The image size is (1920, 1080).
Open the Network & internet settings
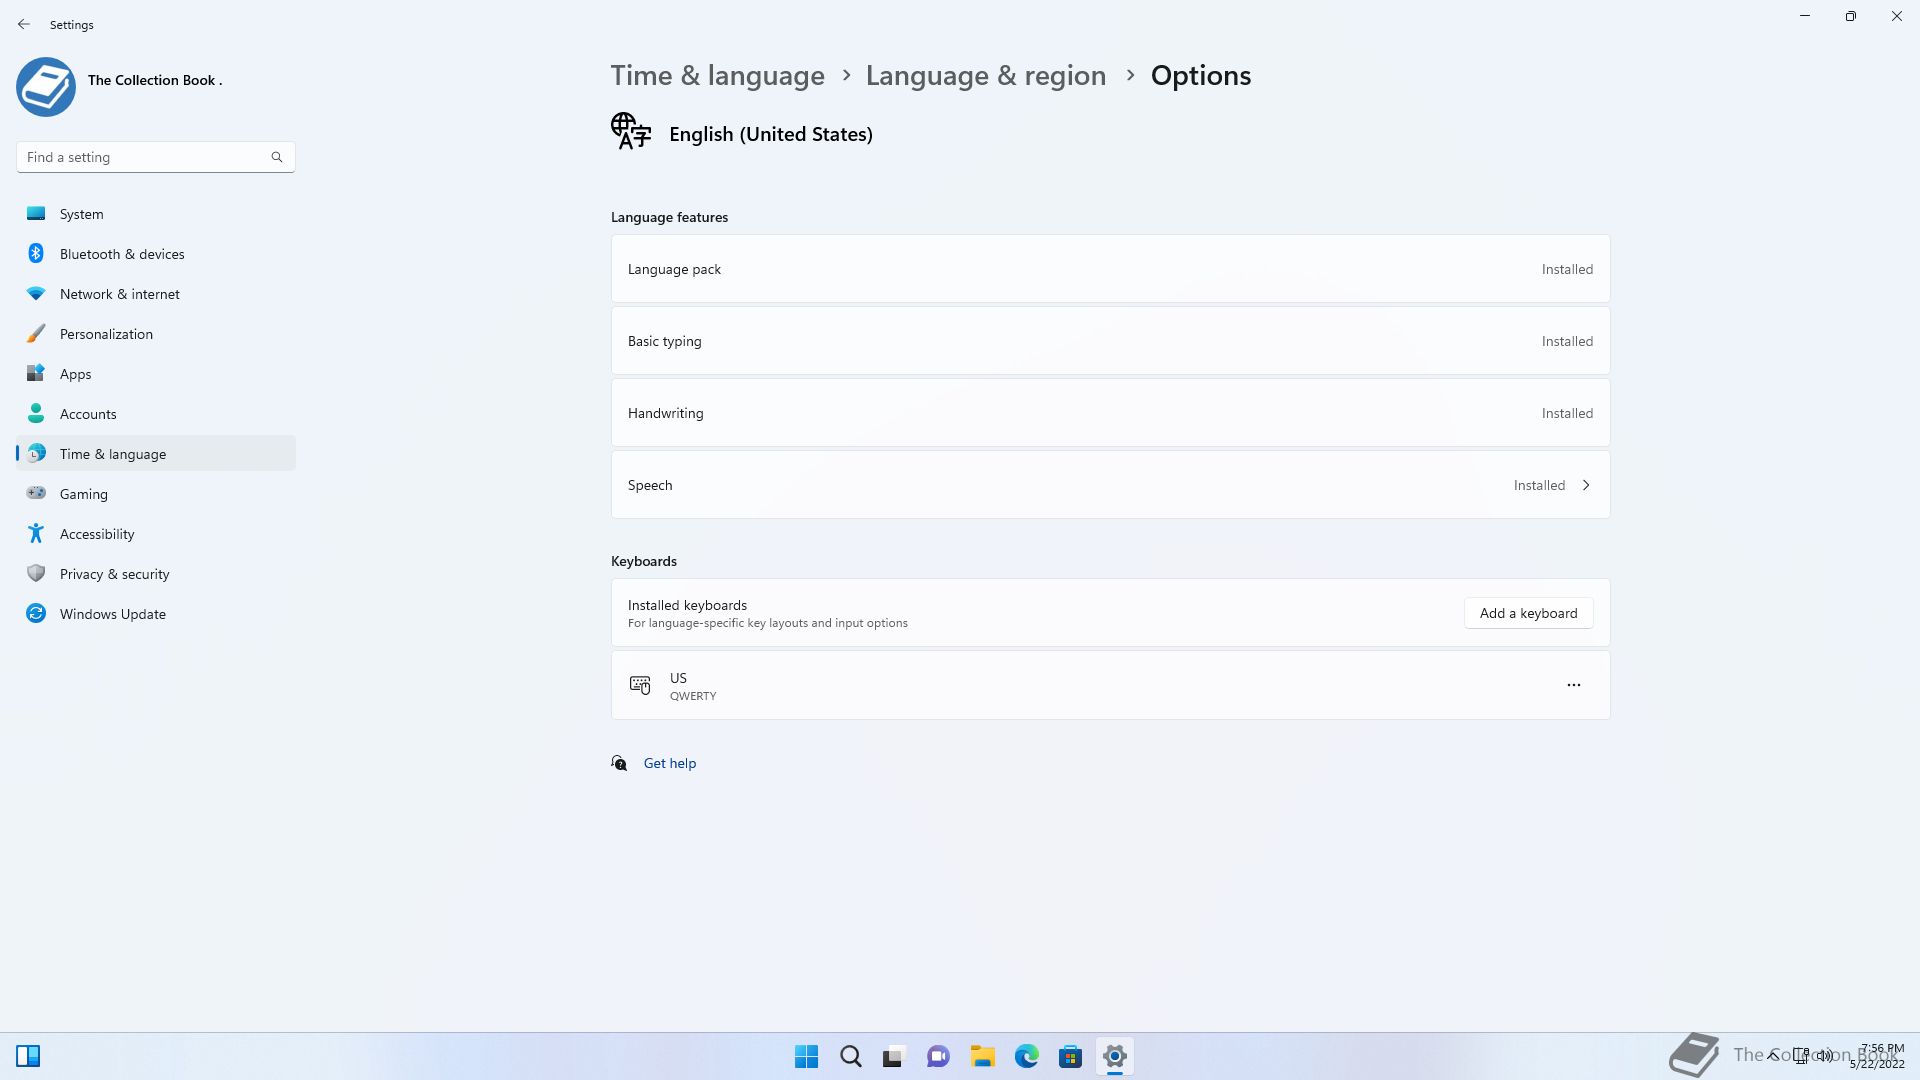pos(119,294)
